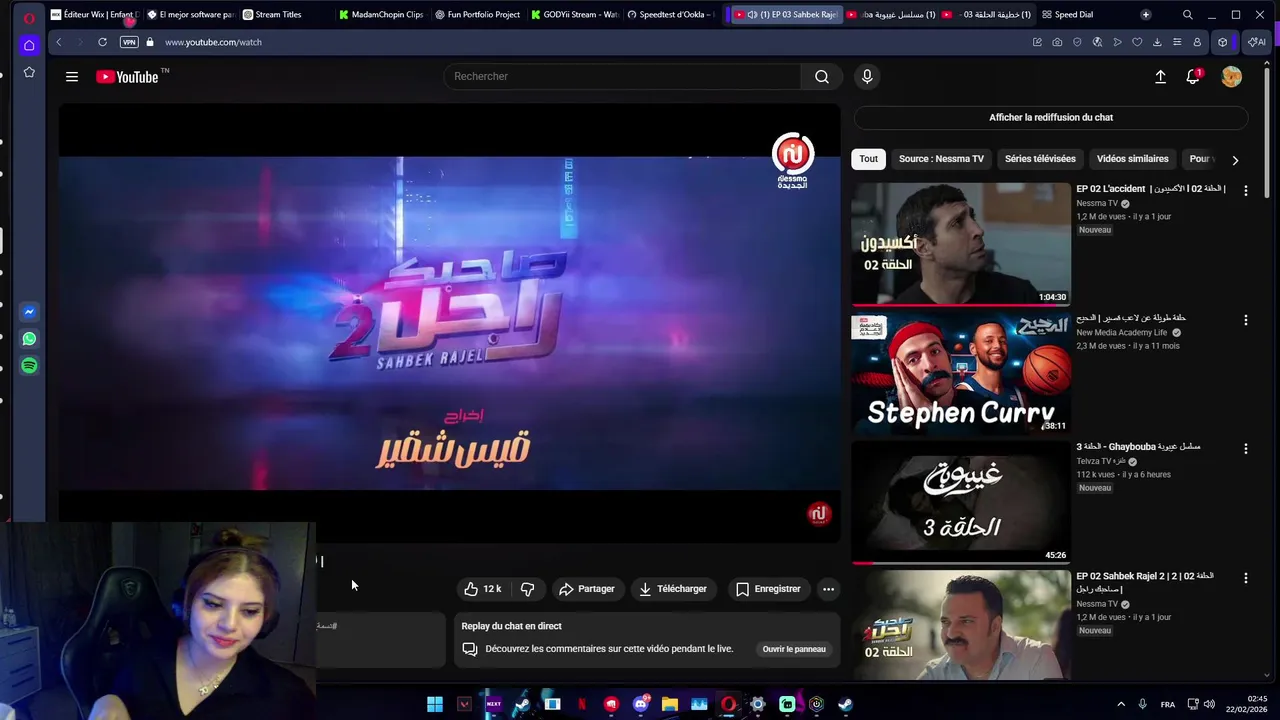The image size is (1280, 720).
Task: Open Windows Start menu
Action: point(435,704)
